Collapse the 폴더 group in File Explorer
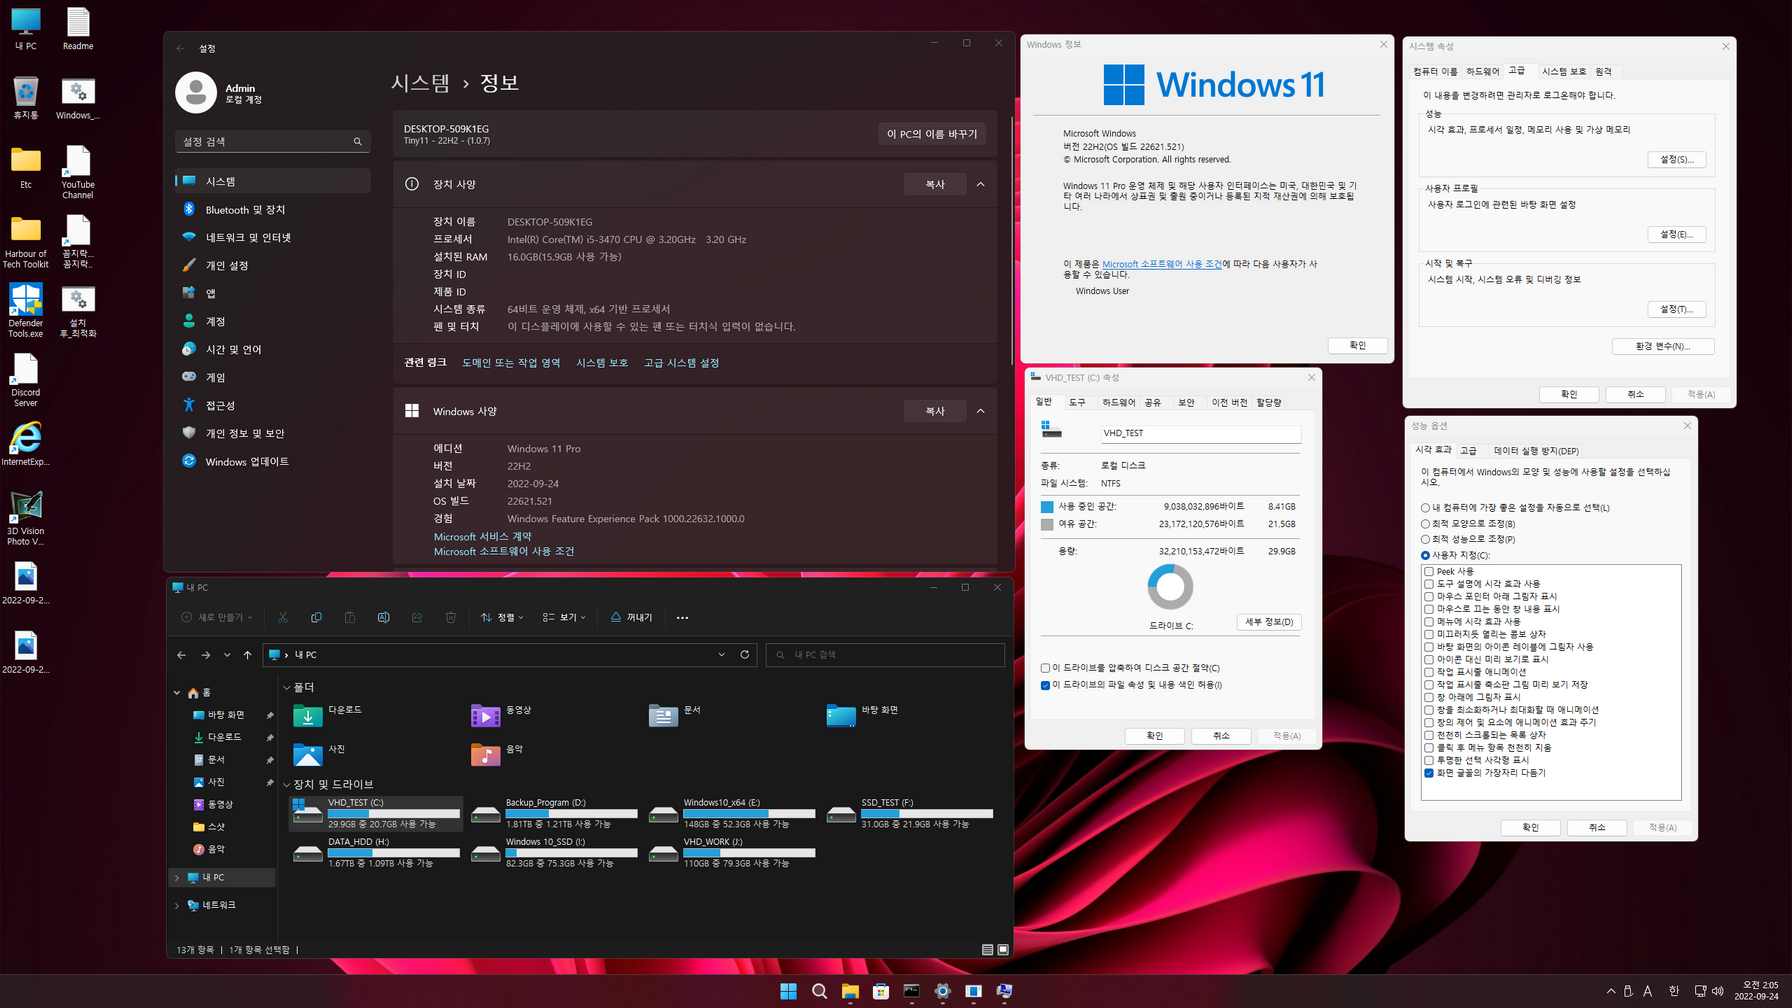1792x1008 pixels. [x=287, y=688]
